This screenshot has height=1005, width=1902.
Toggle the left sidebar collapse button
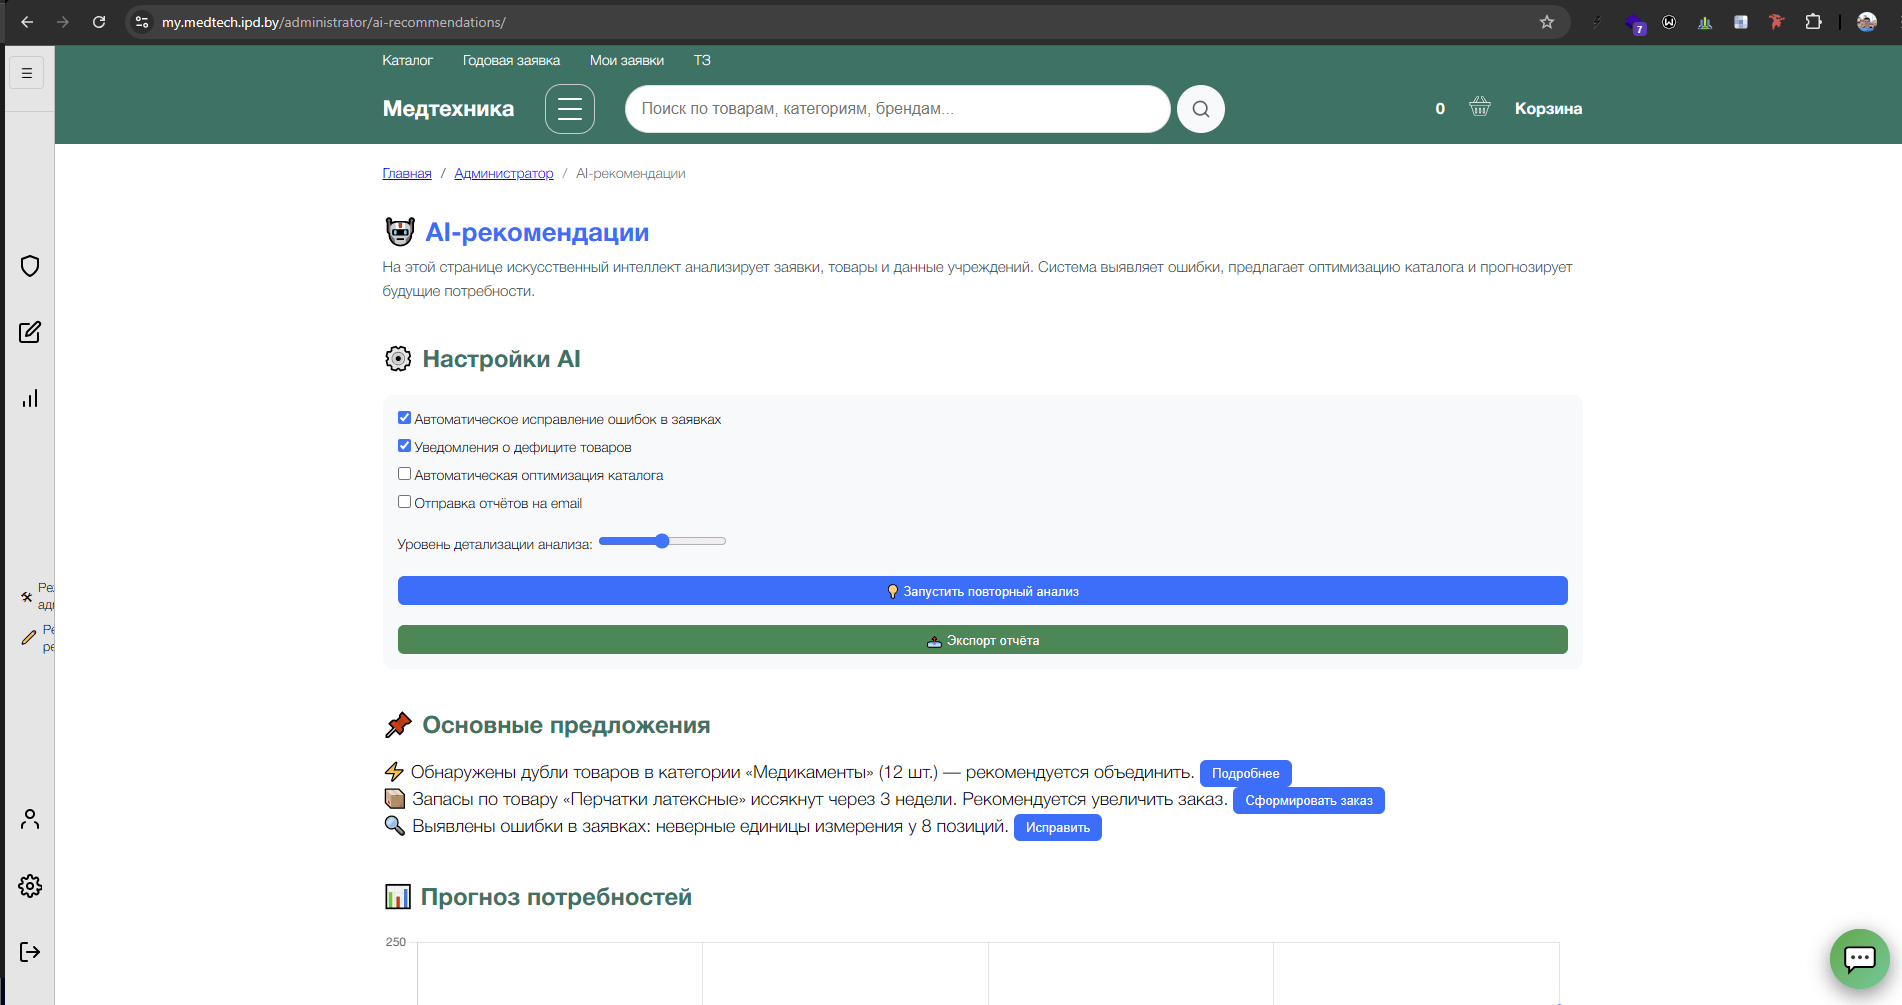click(27, 73)
